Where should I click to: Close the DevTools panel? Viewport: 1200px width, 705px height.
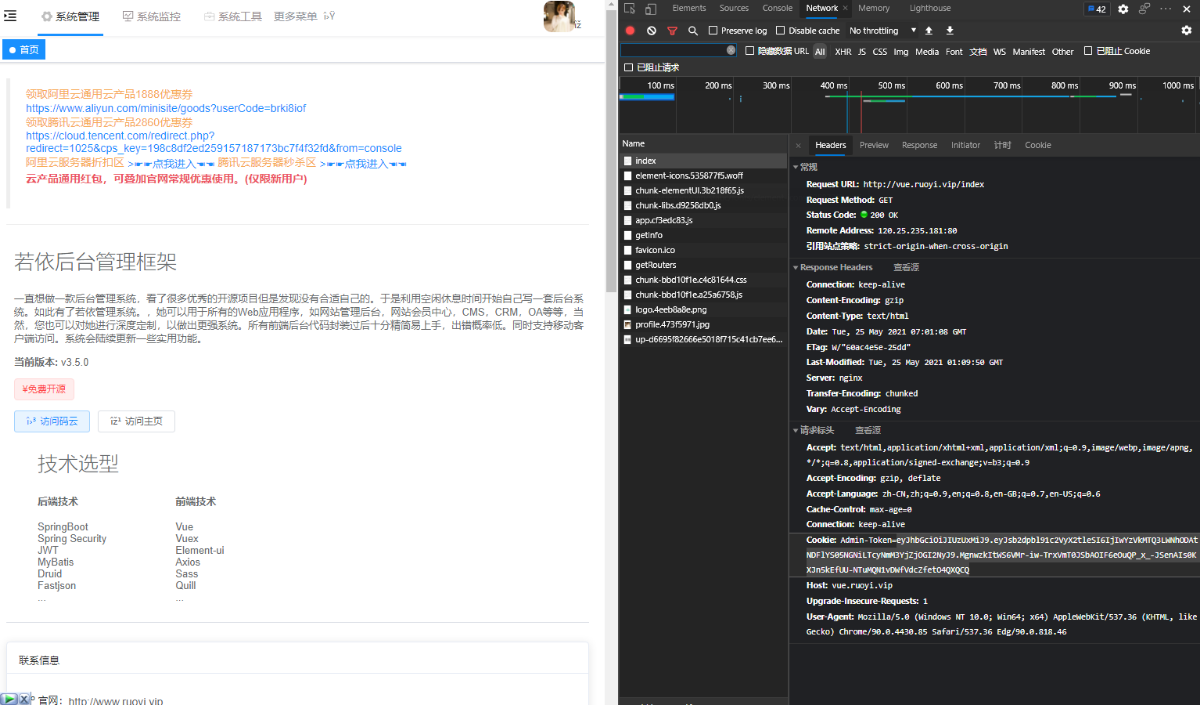(1187, 9)
